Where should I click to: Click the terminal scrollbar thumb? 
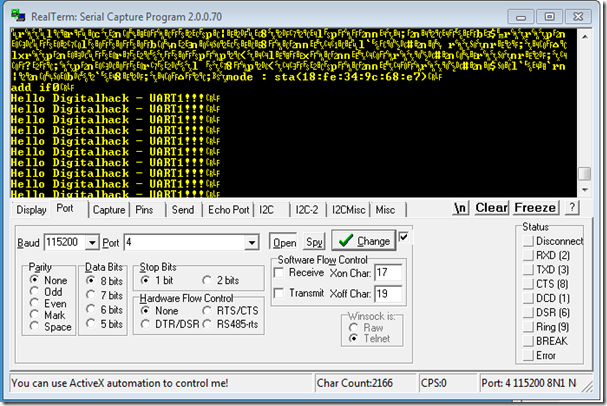coord(585,174)
